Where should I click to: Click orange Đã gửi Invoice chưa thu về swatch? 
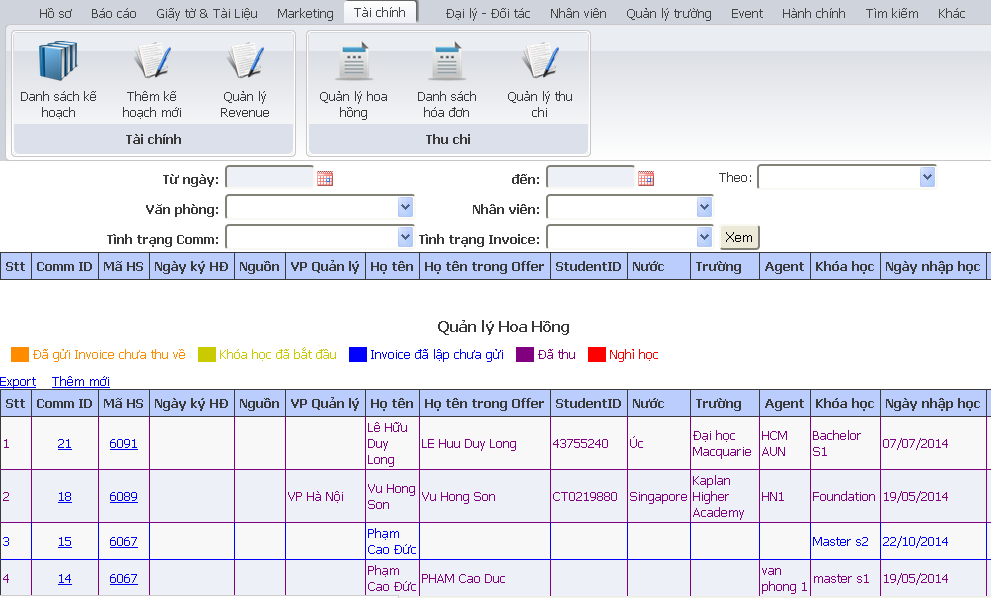[x=20, y=355]
